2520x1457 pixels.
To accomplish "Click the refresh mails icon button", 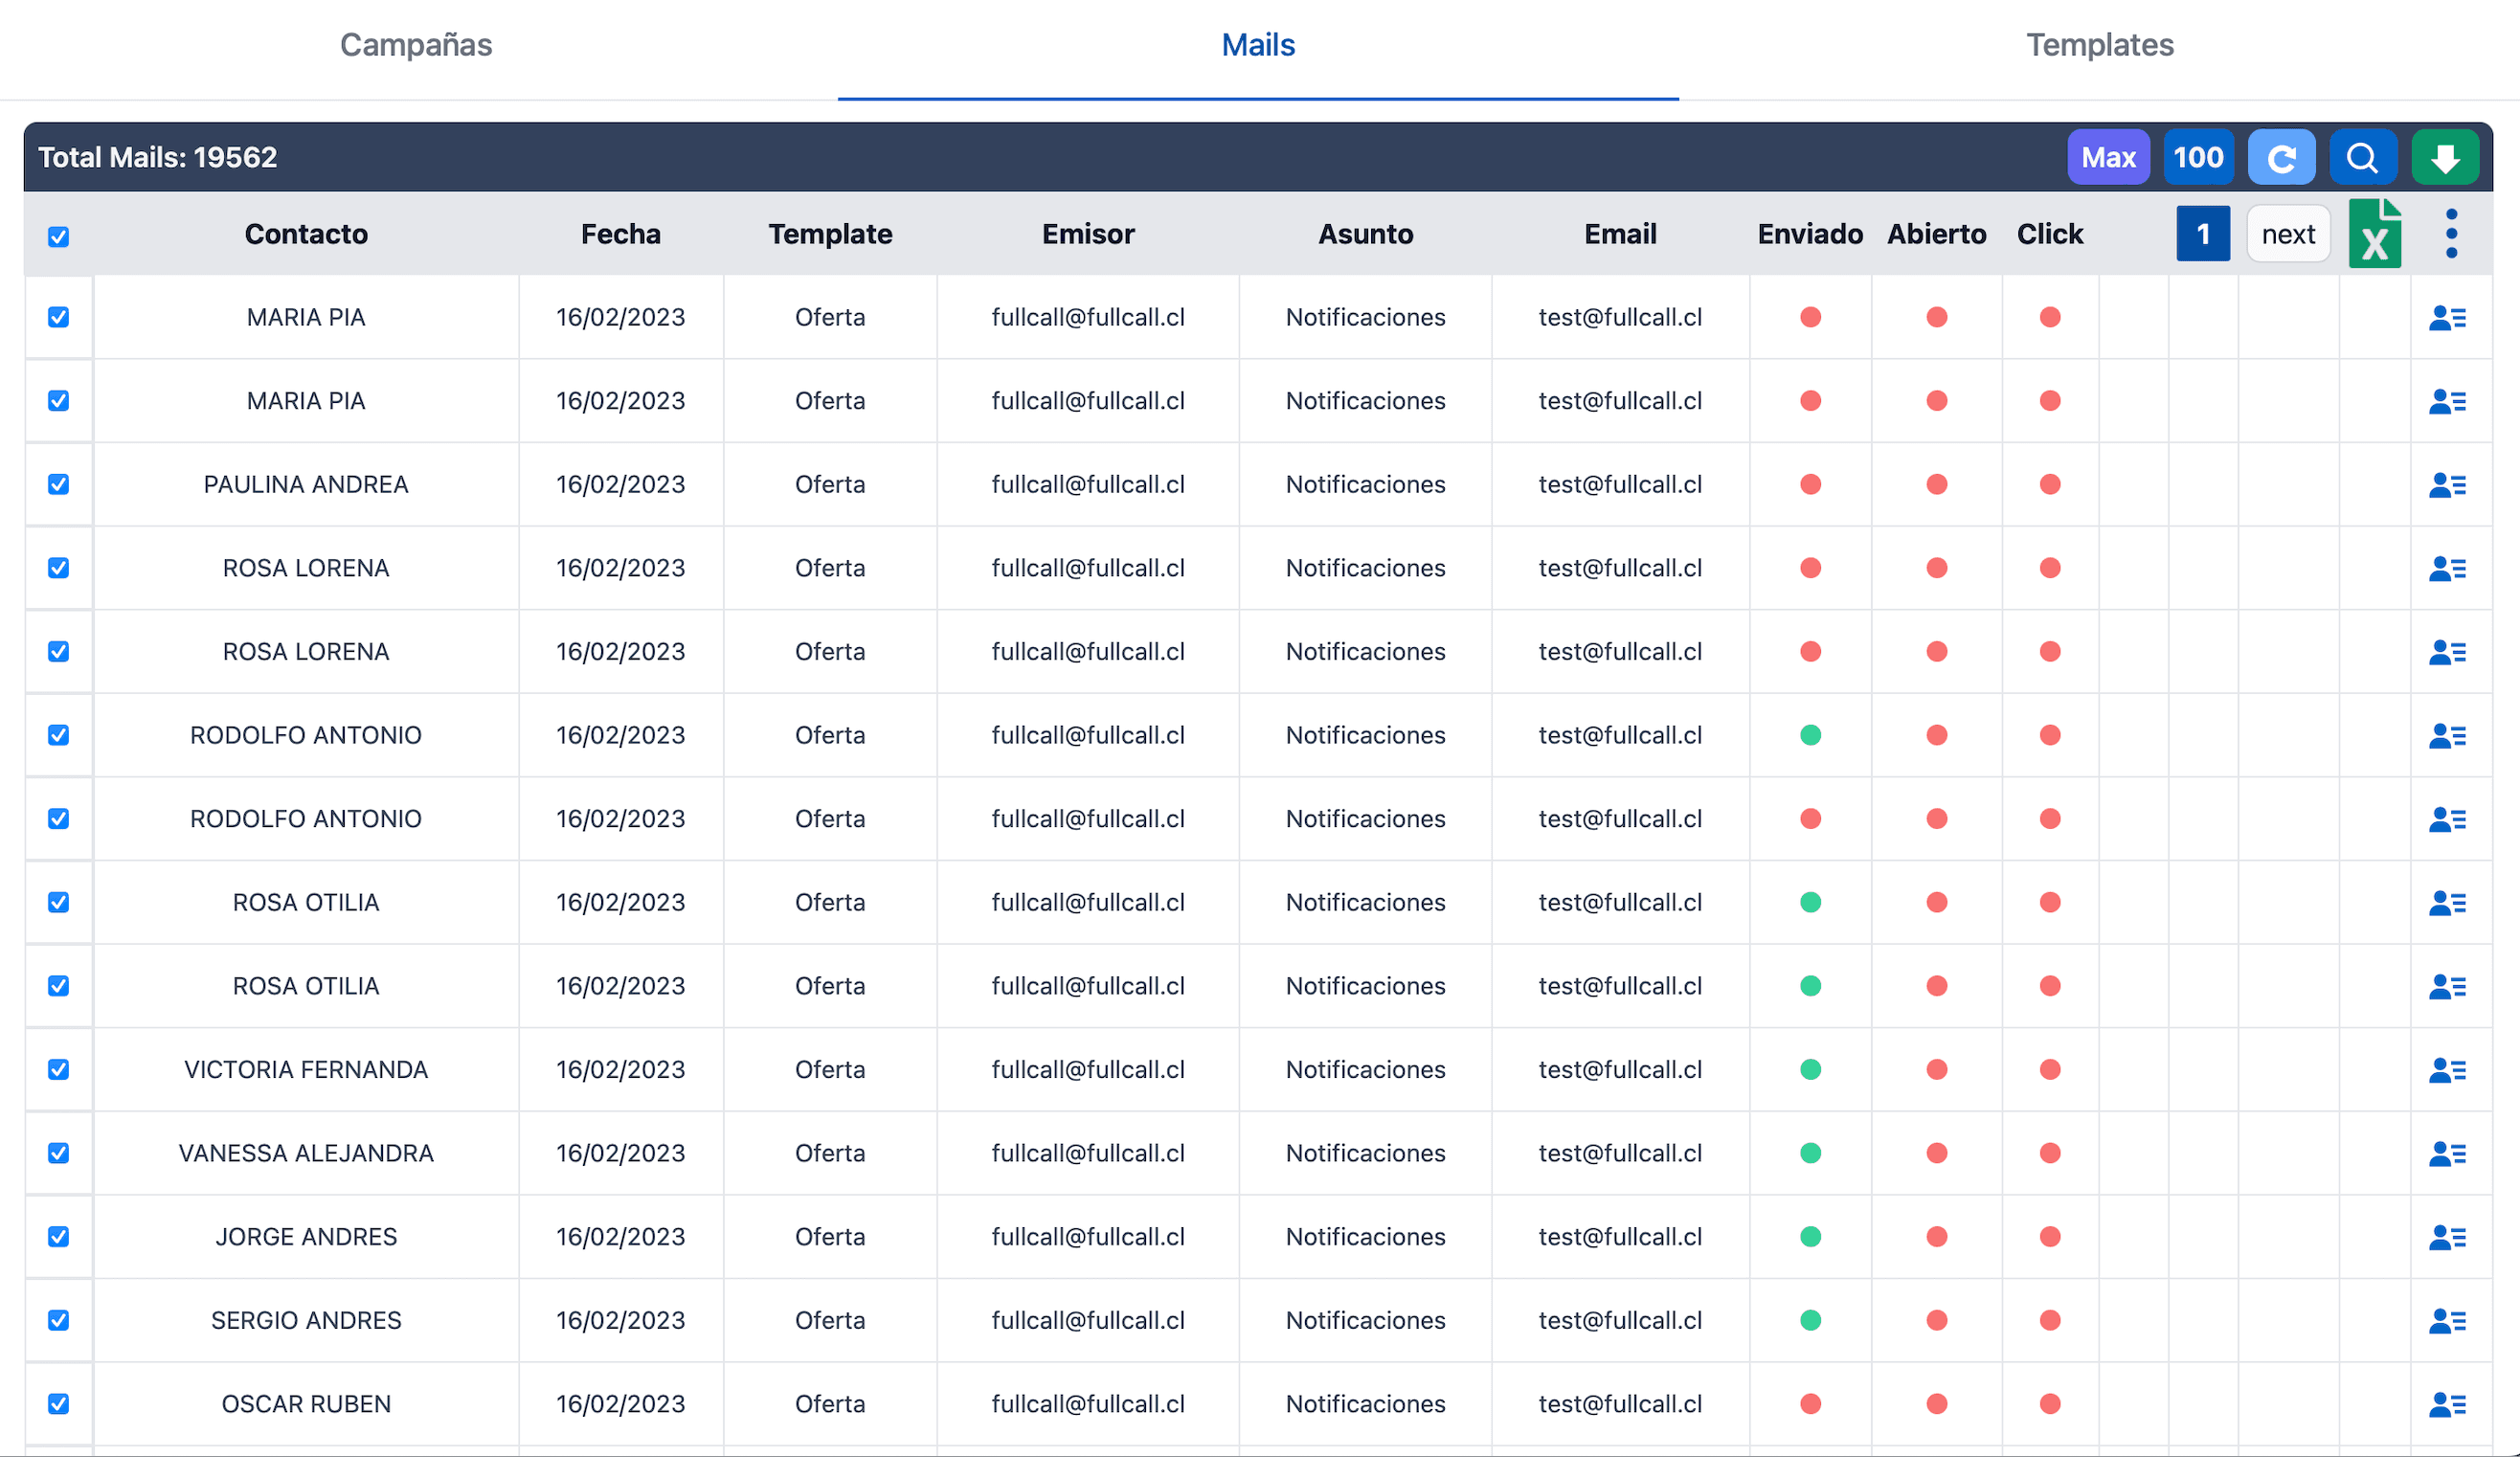I will pos(2280,157).
